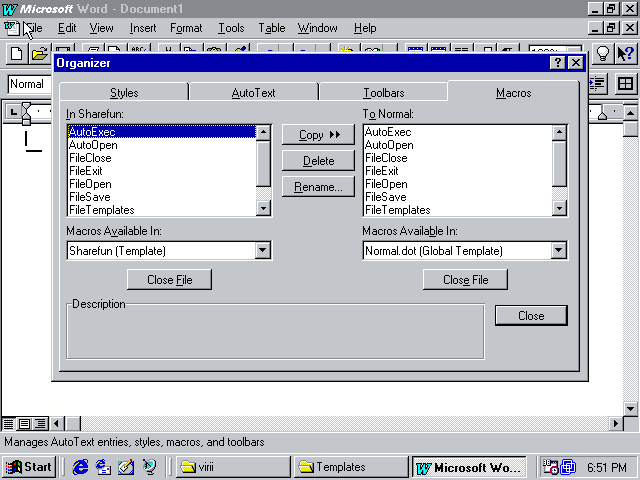640x480 pixels.
Task: Launch Internet Explorer from quick launch
Action: tap(80, 467)
